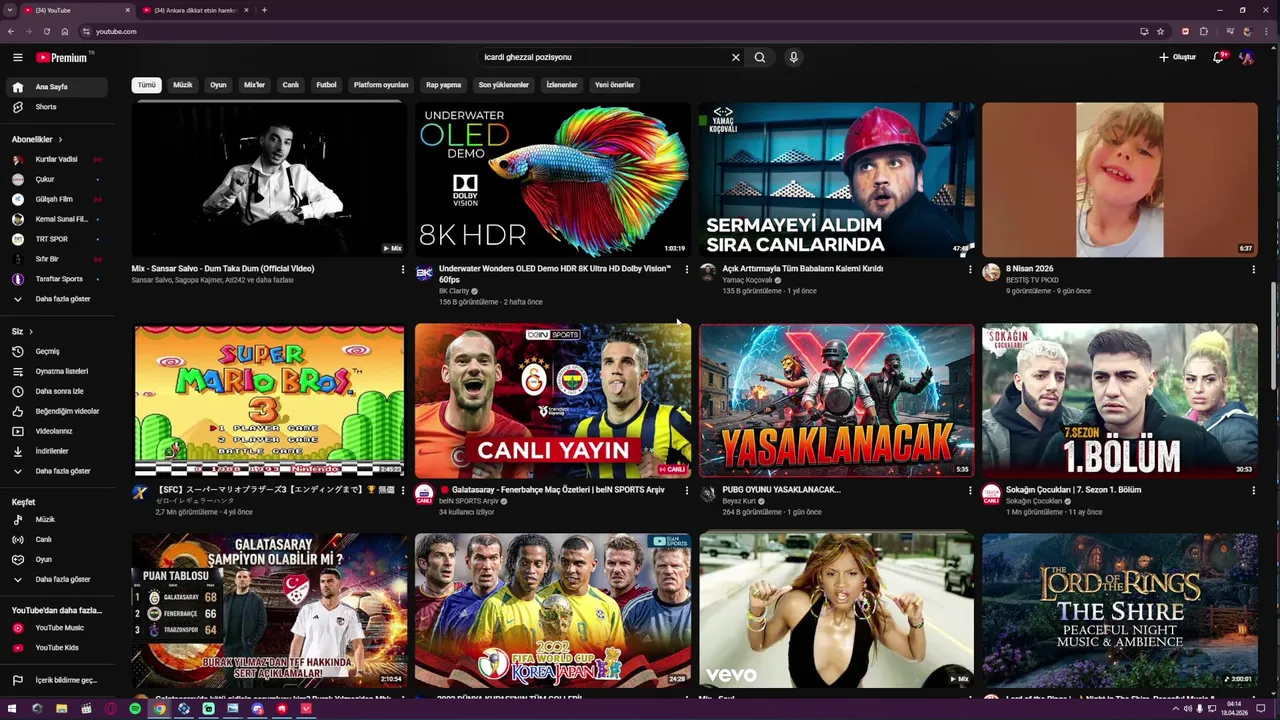1280x720 pixels.
Task: Clear the search box with X
Action: point(736,57)
